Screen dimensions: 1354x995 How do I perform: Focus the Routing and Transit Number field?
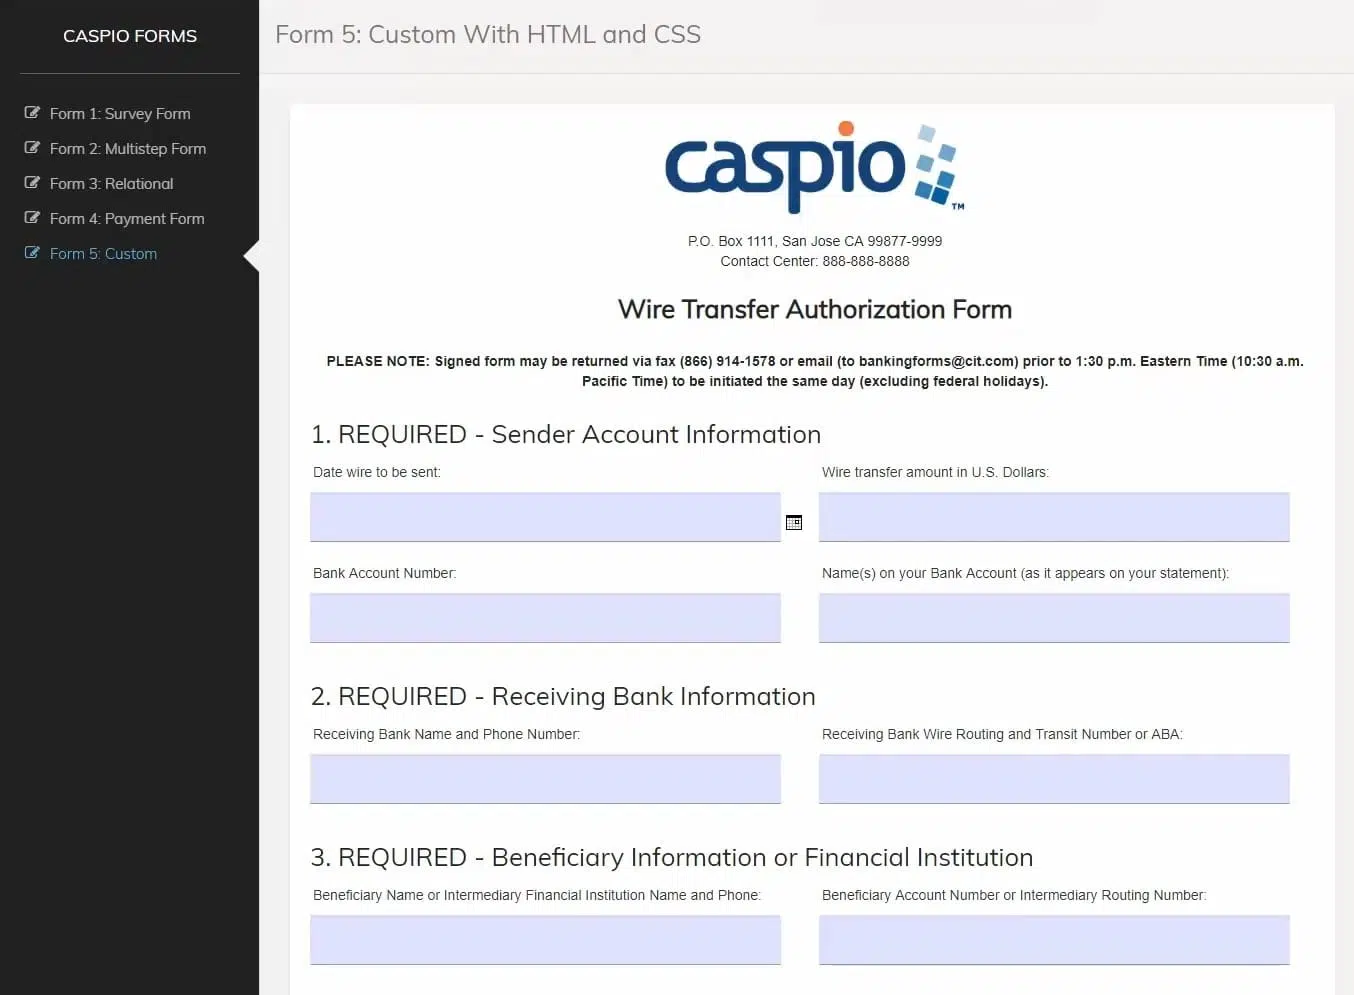1054,779
